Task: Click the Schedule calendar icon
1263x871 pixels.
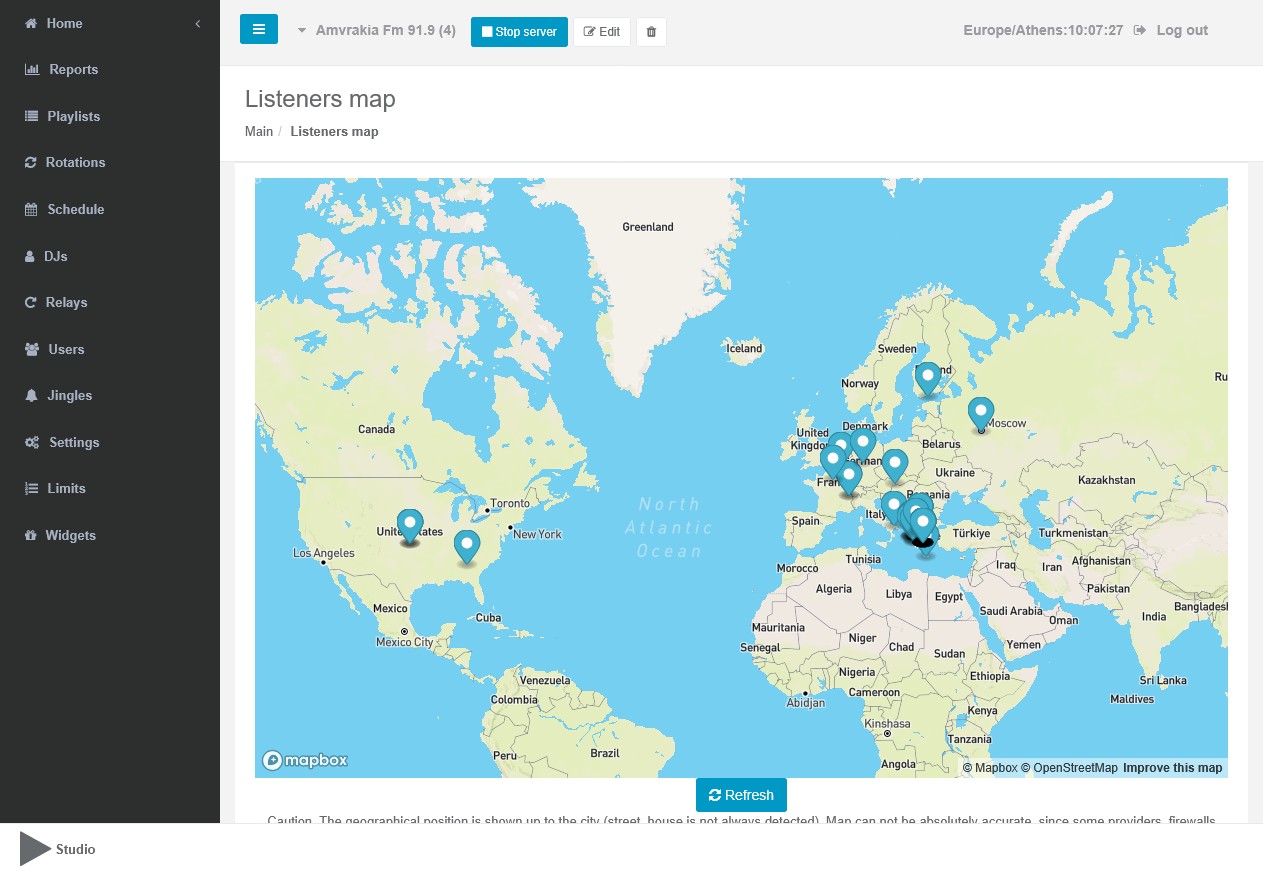Action: coord(31,210)
